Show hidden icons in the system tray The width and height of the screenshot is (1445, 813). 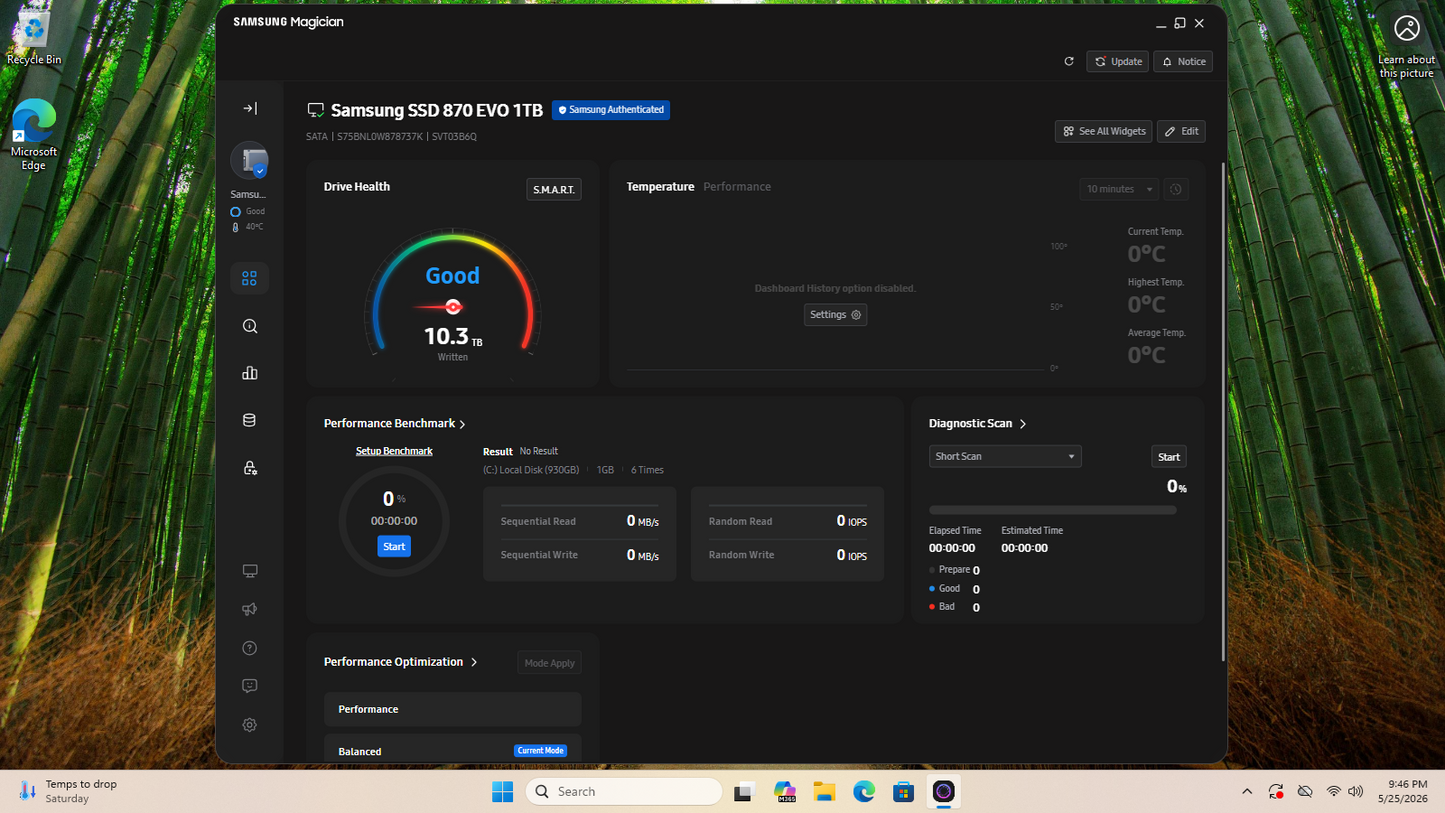[x=1247, y=792]
